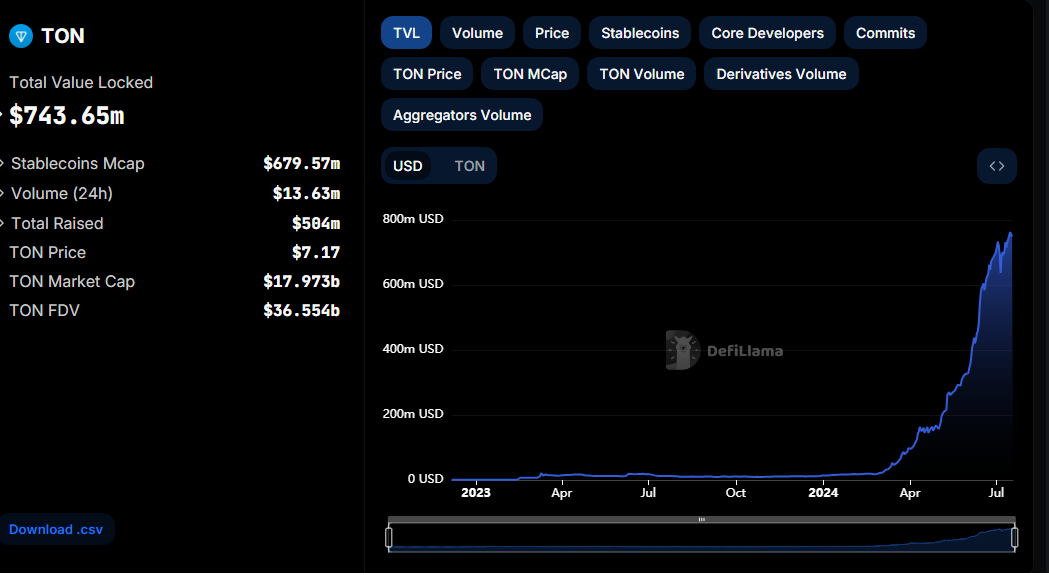1049x575 pixels.
Task: Expand the Stablecoins Mcap row
Action: [3, 163]
